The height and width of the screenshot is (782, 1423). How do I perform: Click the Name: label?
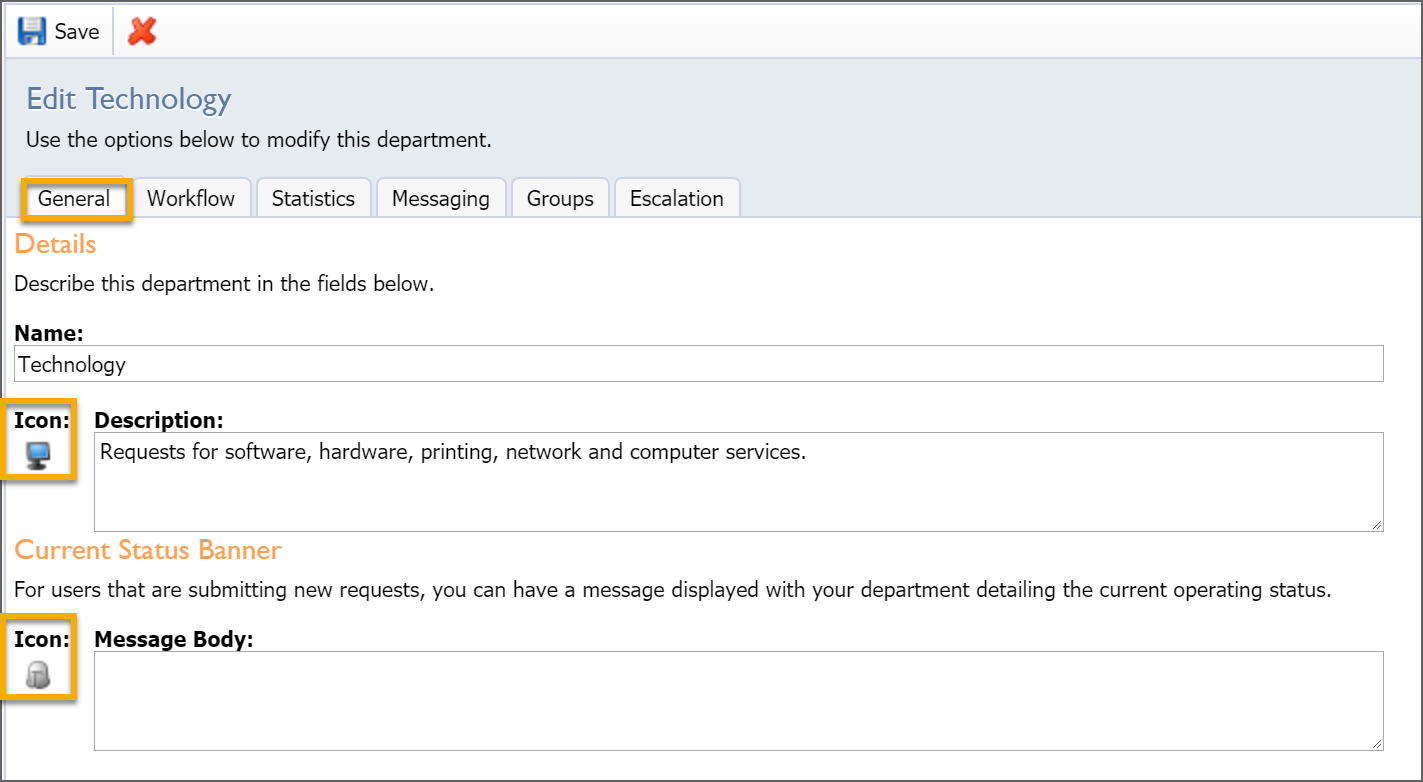tap(49, 333)
